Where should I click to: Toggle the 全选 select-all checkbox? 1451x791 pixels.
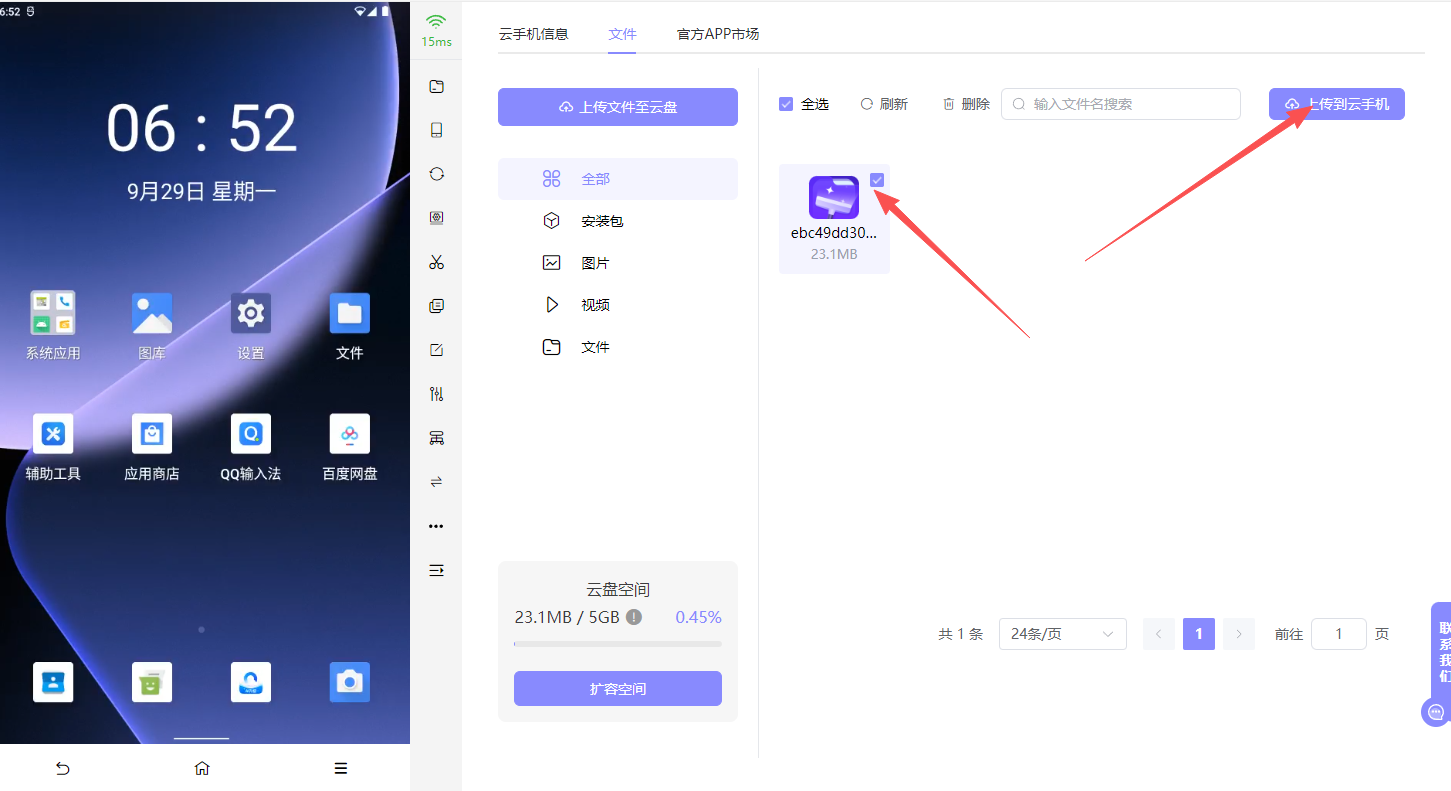coord(786,104)
